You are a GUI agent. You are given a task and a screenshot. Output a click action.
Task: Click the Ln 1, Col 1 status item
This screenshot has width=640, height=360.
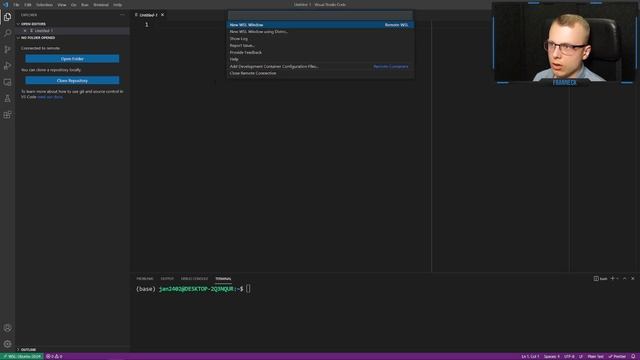click(x=530, y=356)
